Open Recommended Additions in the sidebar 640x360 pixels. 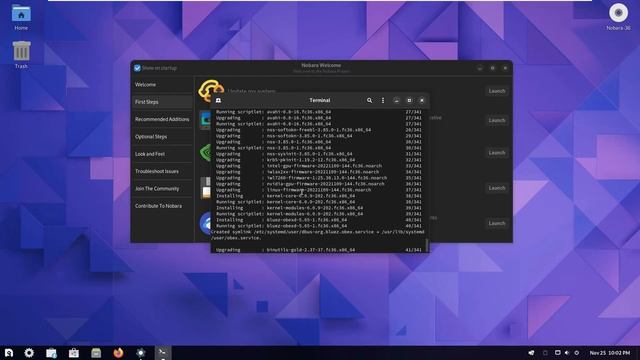(162, 119)
